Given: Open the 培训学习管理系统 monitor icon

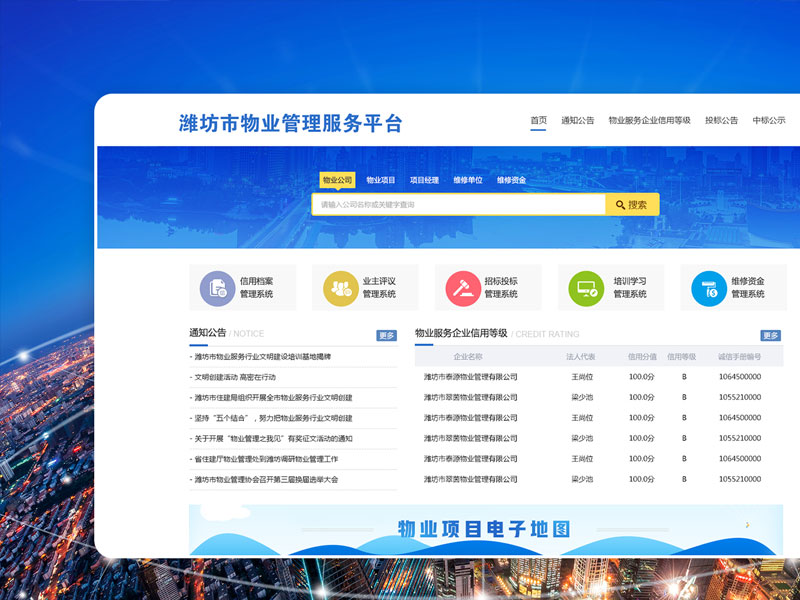Looking at the screenshot, I should point(586,288).
